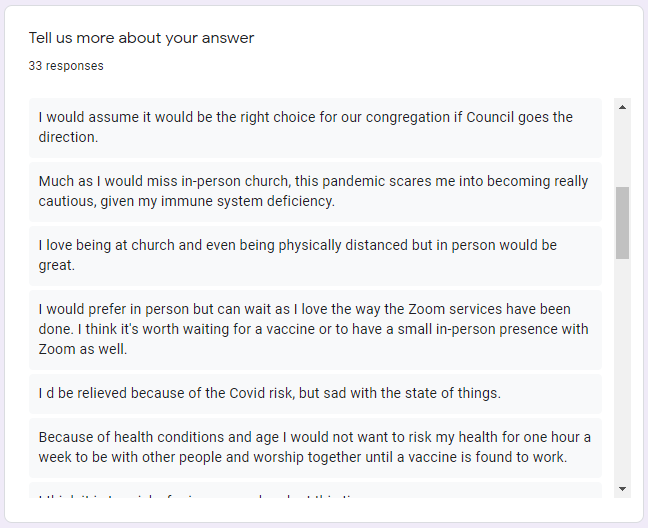Click the "Tell us more about your answer" heading
This screenshot has height=528, width=648.
[x=141, y=38]
